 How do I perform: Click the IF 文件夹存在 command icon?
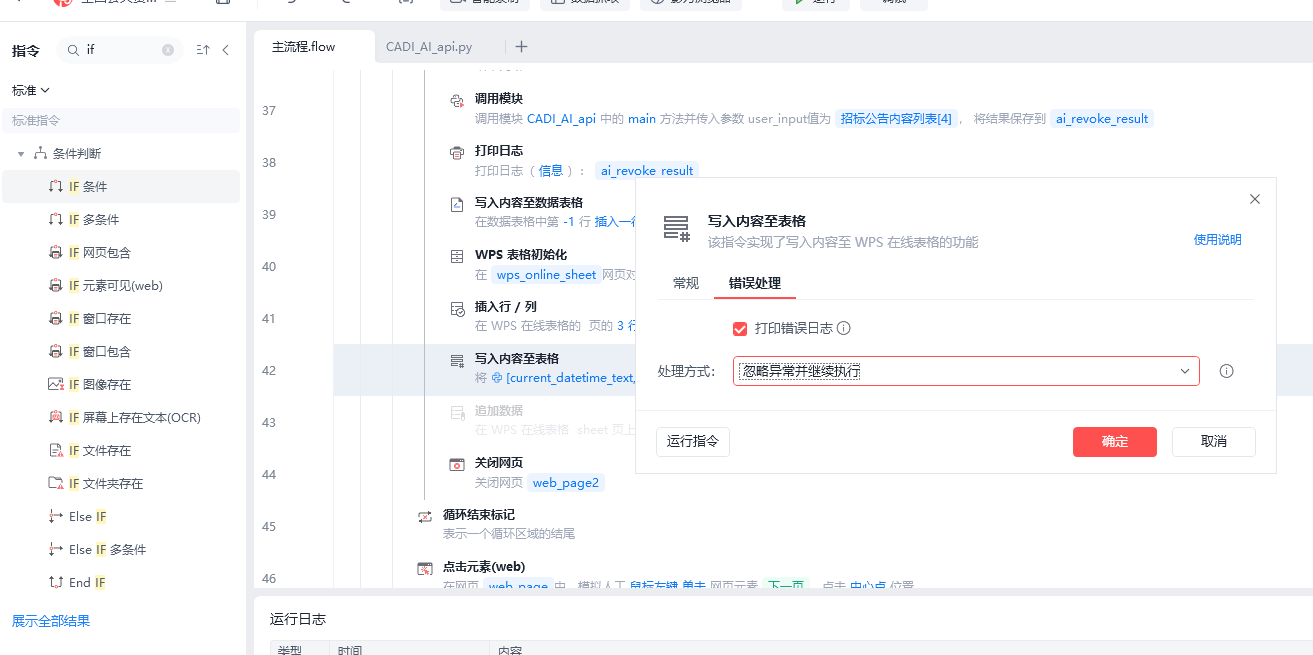[56, 484]
